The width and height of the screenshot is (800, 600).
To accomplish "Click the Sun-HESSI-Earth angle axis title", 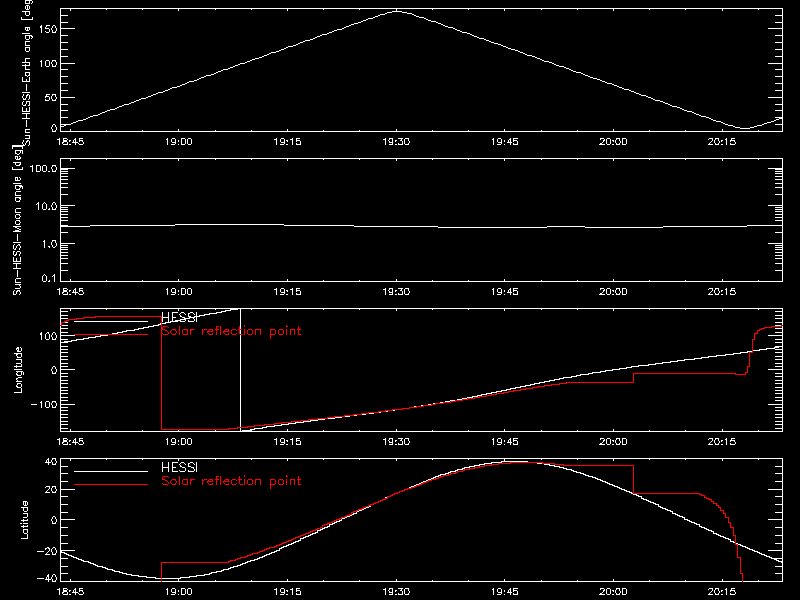I will tap(26, 73).
